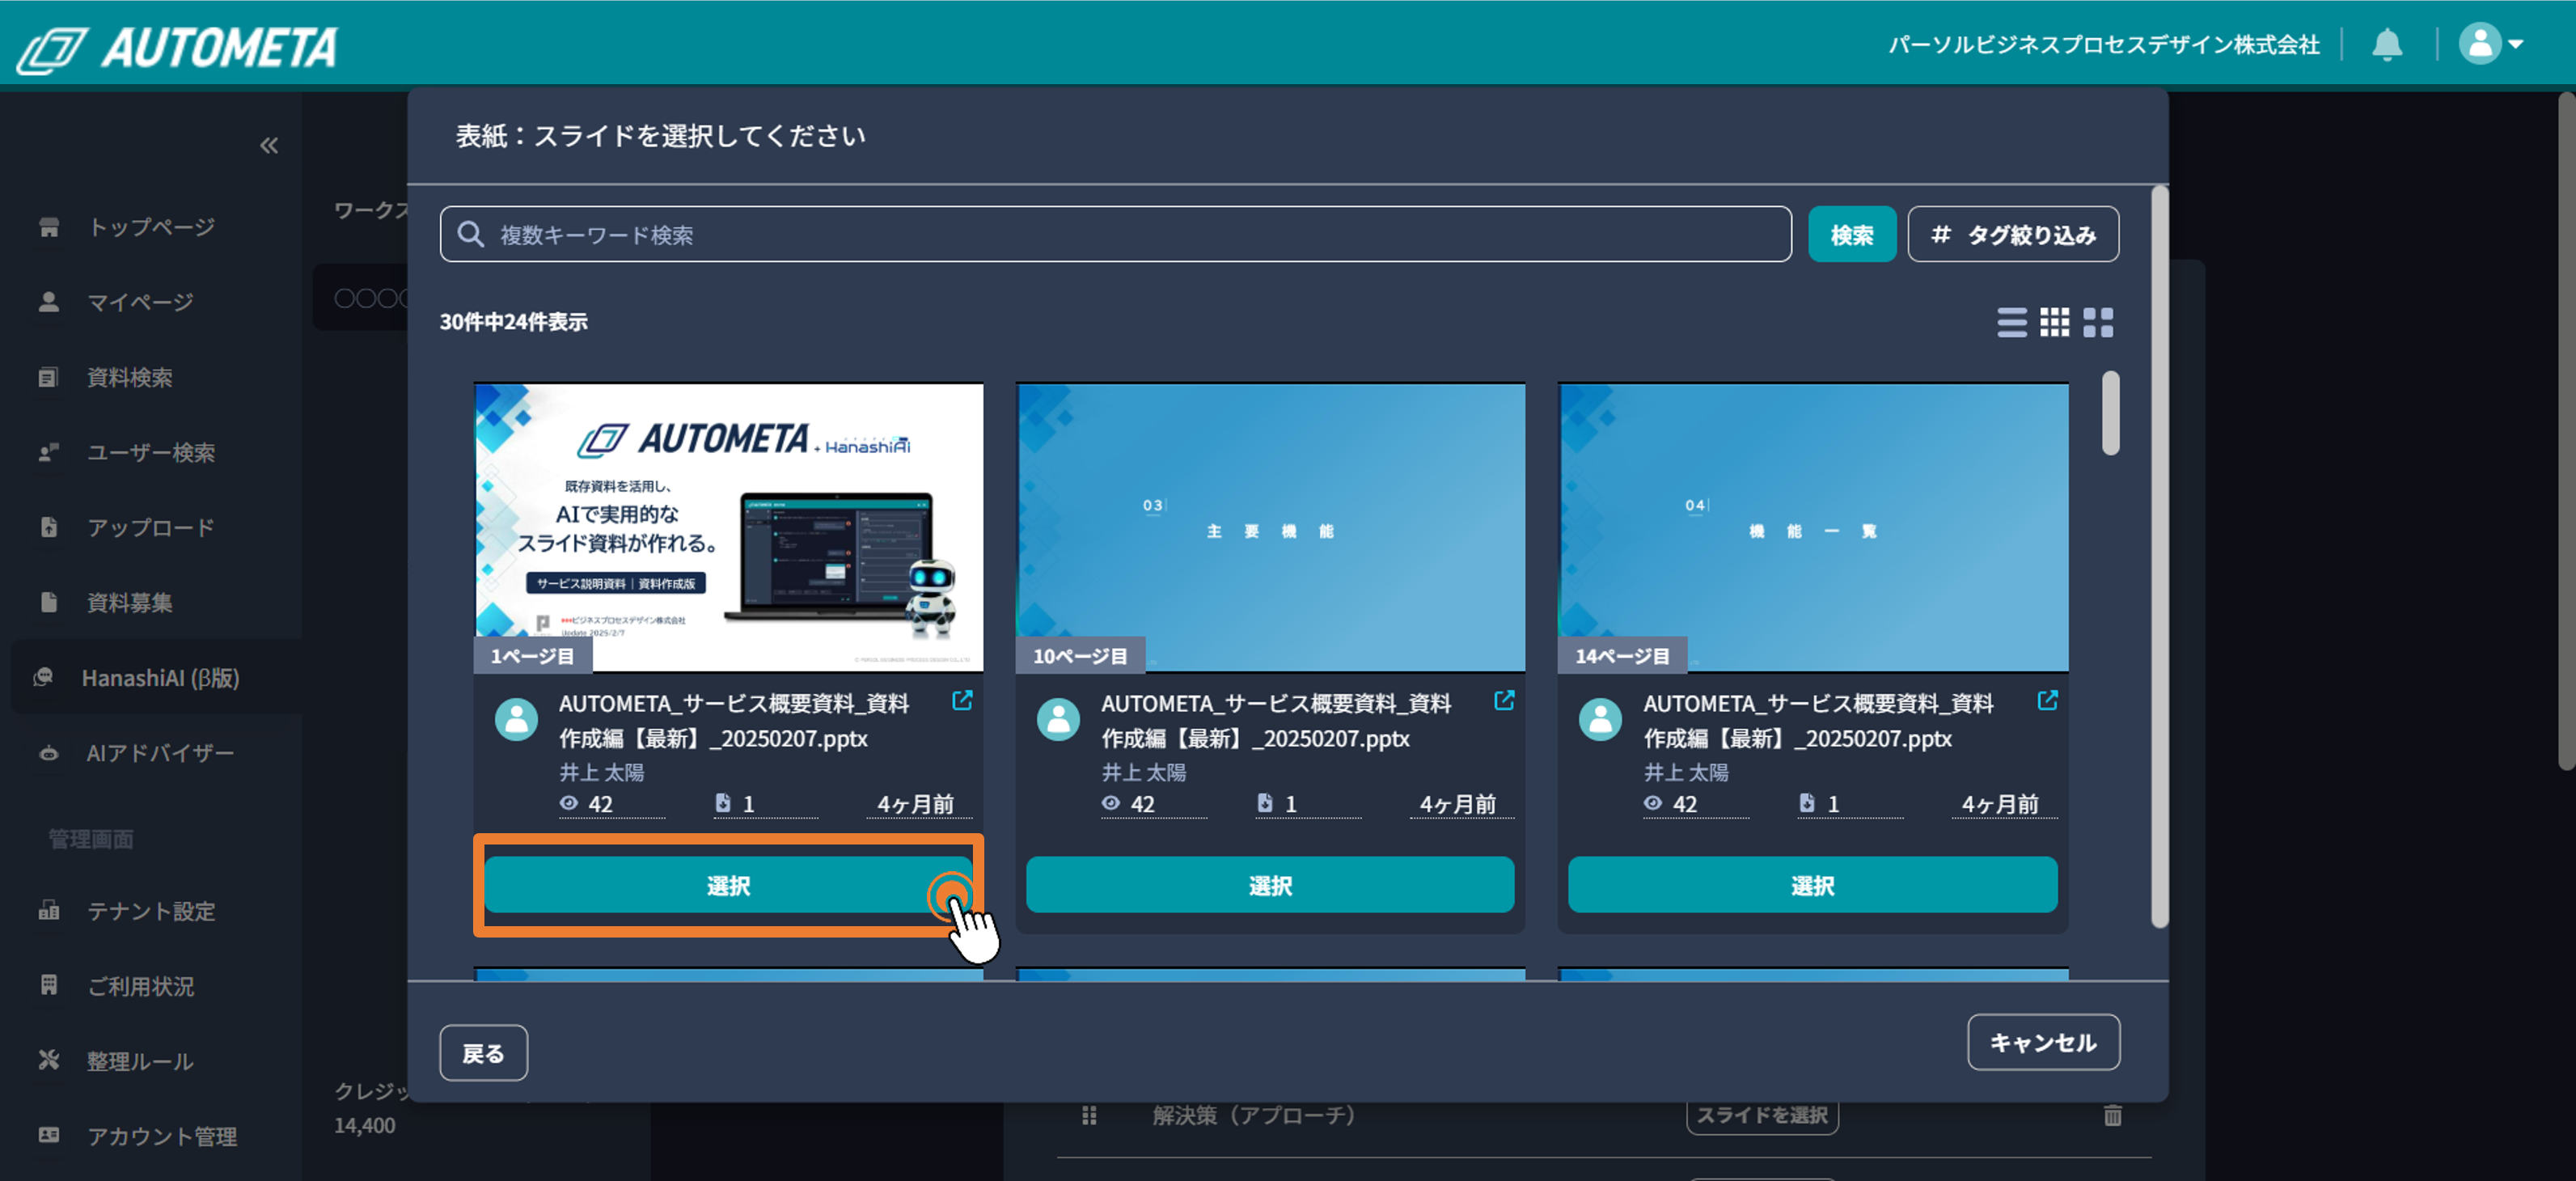2576x1181 pixels.
Task: Click the AUTOMETA logo in header
Action: coord(178,48)
